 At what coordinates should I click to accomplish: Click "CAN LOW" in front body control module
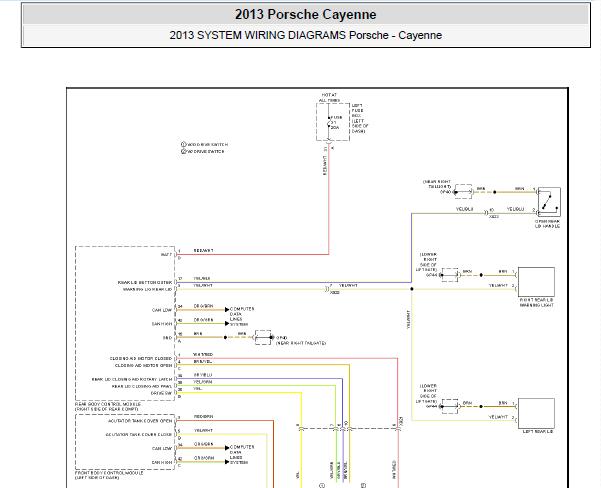point(162,449)
